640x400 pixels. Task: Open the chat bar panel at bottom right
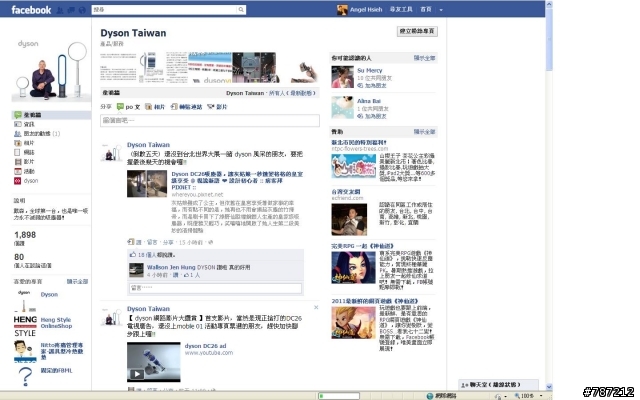click(498, 385)
